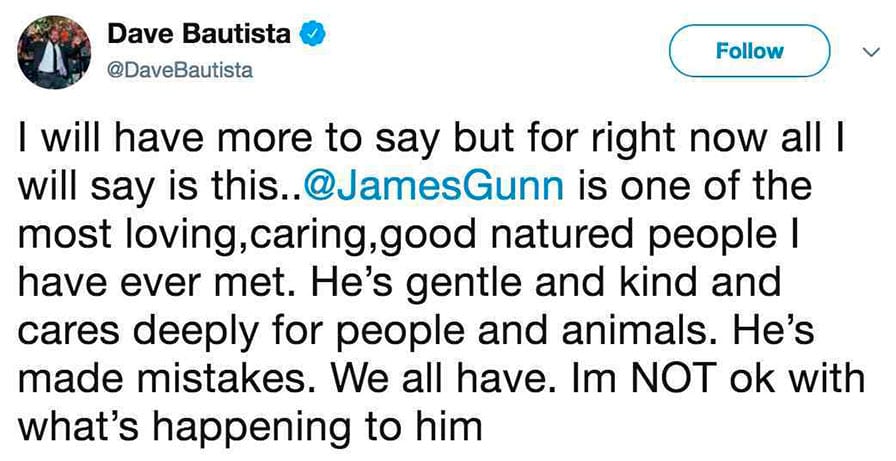Open the @JamesGunn mention link
The width and height of the screenshot is (896, 461).
(434, 187)
